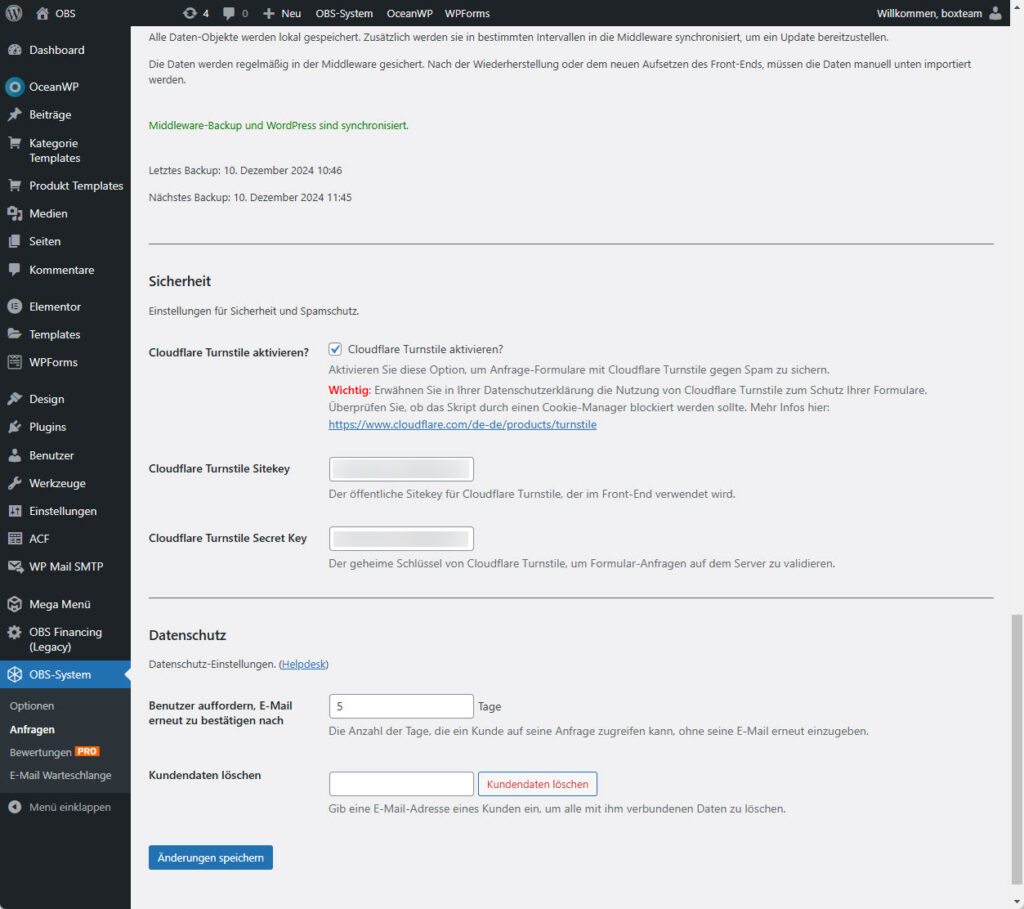This screenshot has height=909, width=1024.
Task: Click the OBS-System snowflake icon
Action: click(x=14, y=675)
